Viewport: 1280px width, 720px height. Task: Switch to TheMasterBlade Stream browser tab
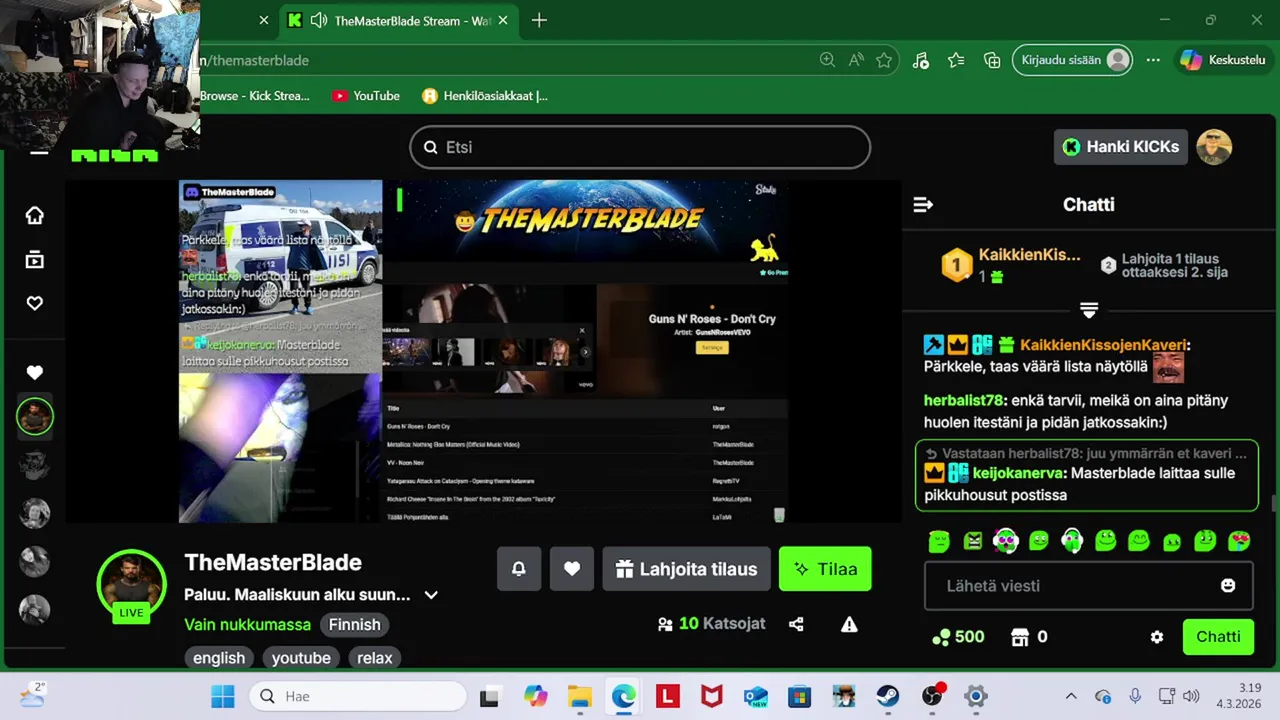click(398, 20)
